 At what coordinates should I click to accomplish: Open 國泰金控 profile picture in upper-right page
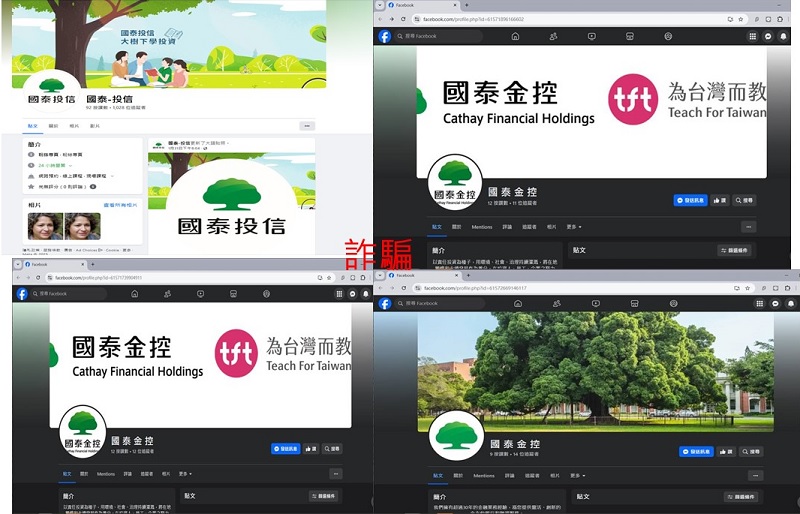click(x=455, y=182)
